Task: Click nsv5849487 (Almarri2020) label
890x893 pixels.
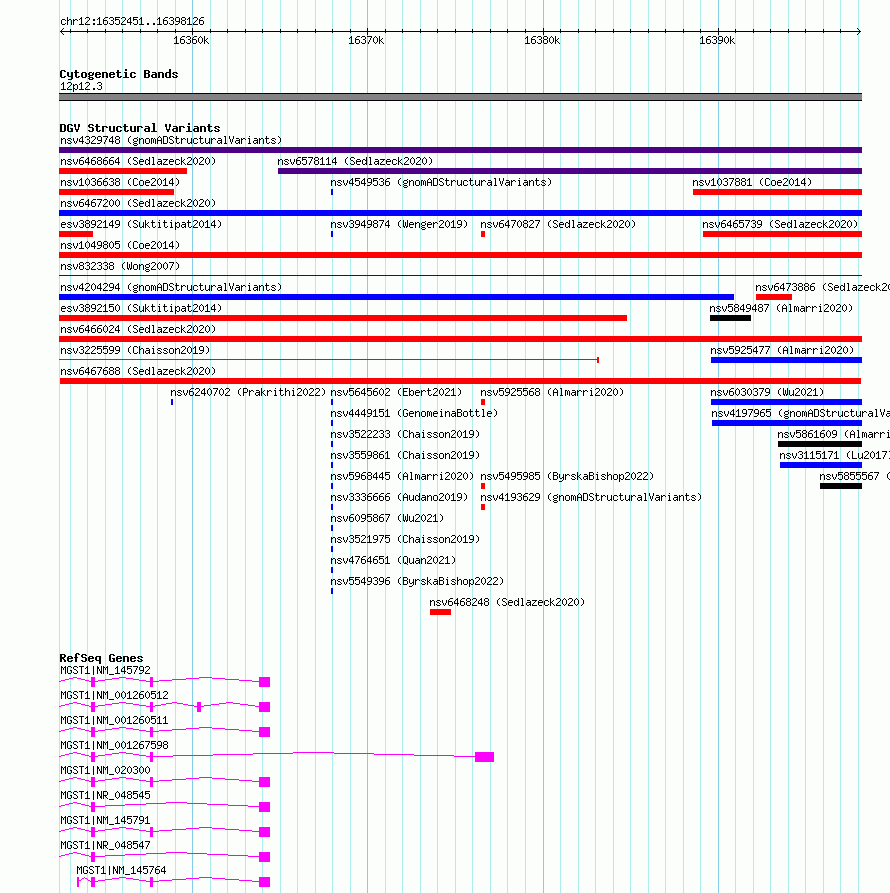Action: (x=781, y=308)
